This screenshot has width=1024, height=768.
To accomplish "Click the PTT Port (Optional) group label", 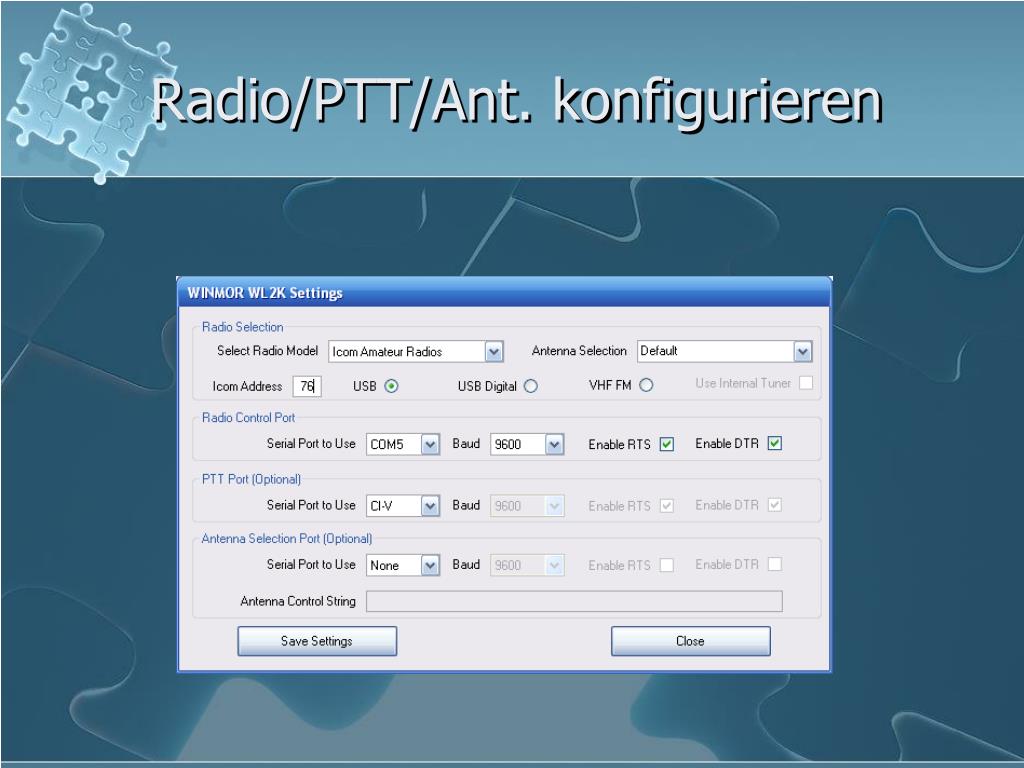I will [x=251, y=479].
